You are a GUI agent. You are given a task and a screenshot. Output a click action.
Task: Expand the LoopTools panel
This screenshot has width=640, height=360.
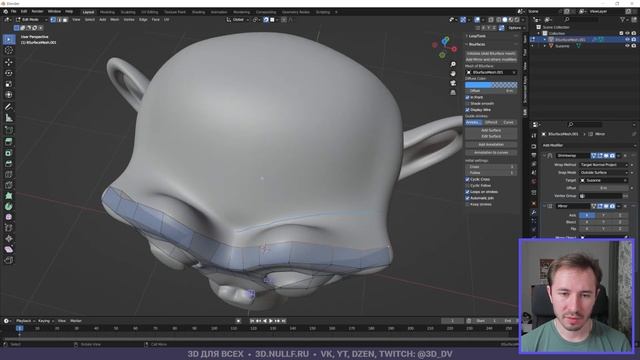tap(467, 36)
